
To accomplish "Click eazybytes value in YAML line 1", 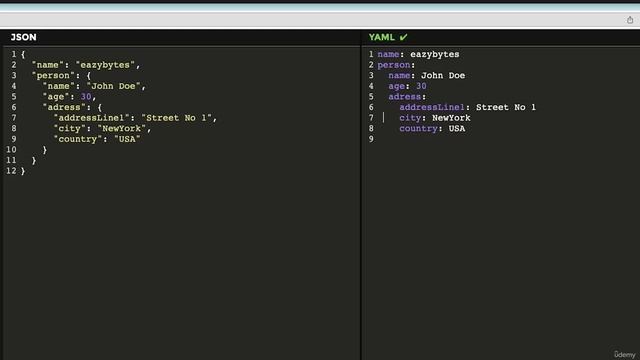I will (435, 54).
